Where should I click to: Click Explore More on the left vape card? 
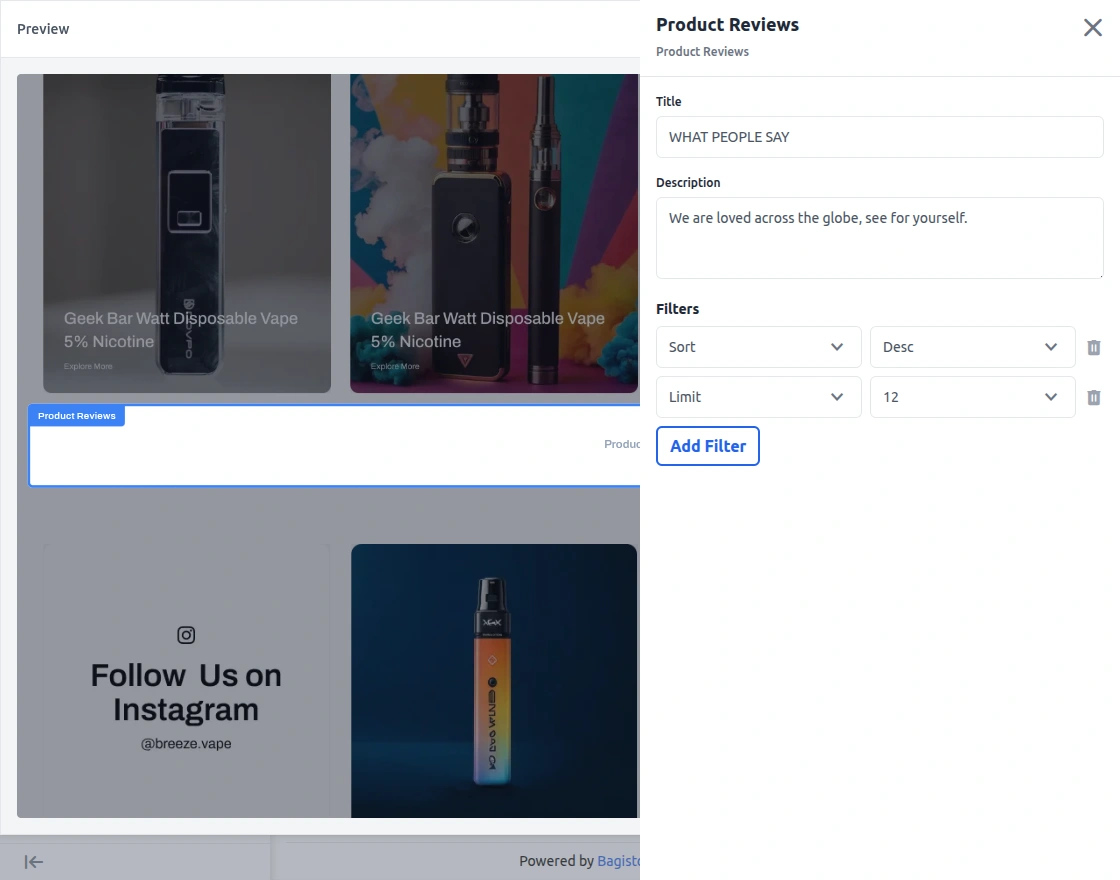pos(88,366)
